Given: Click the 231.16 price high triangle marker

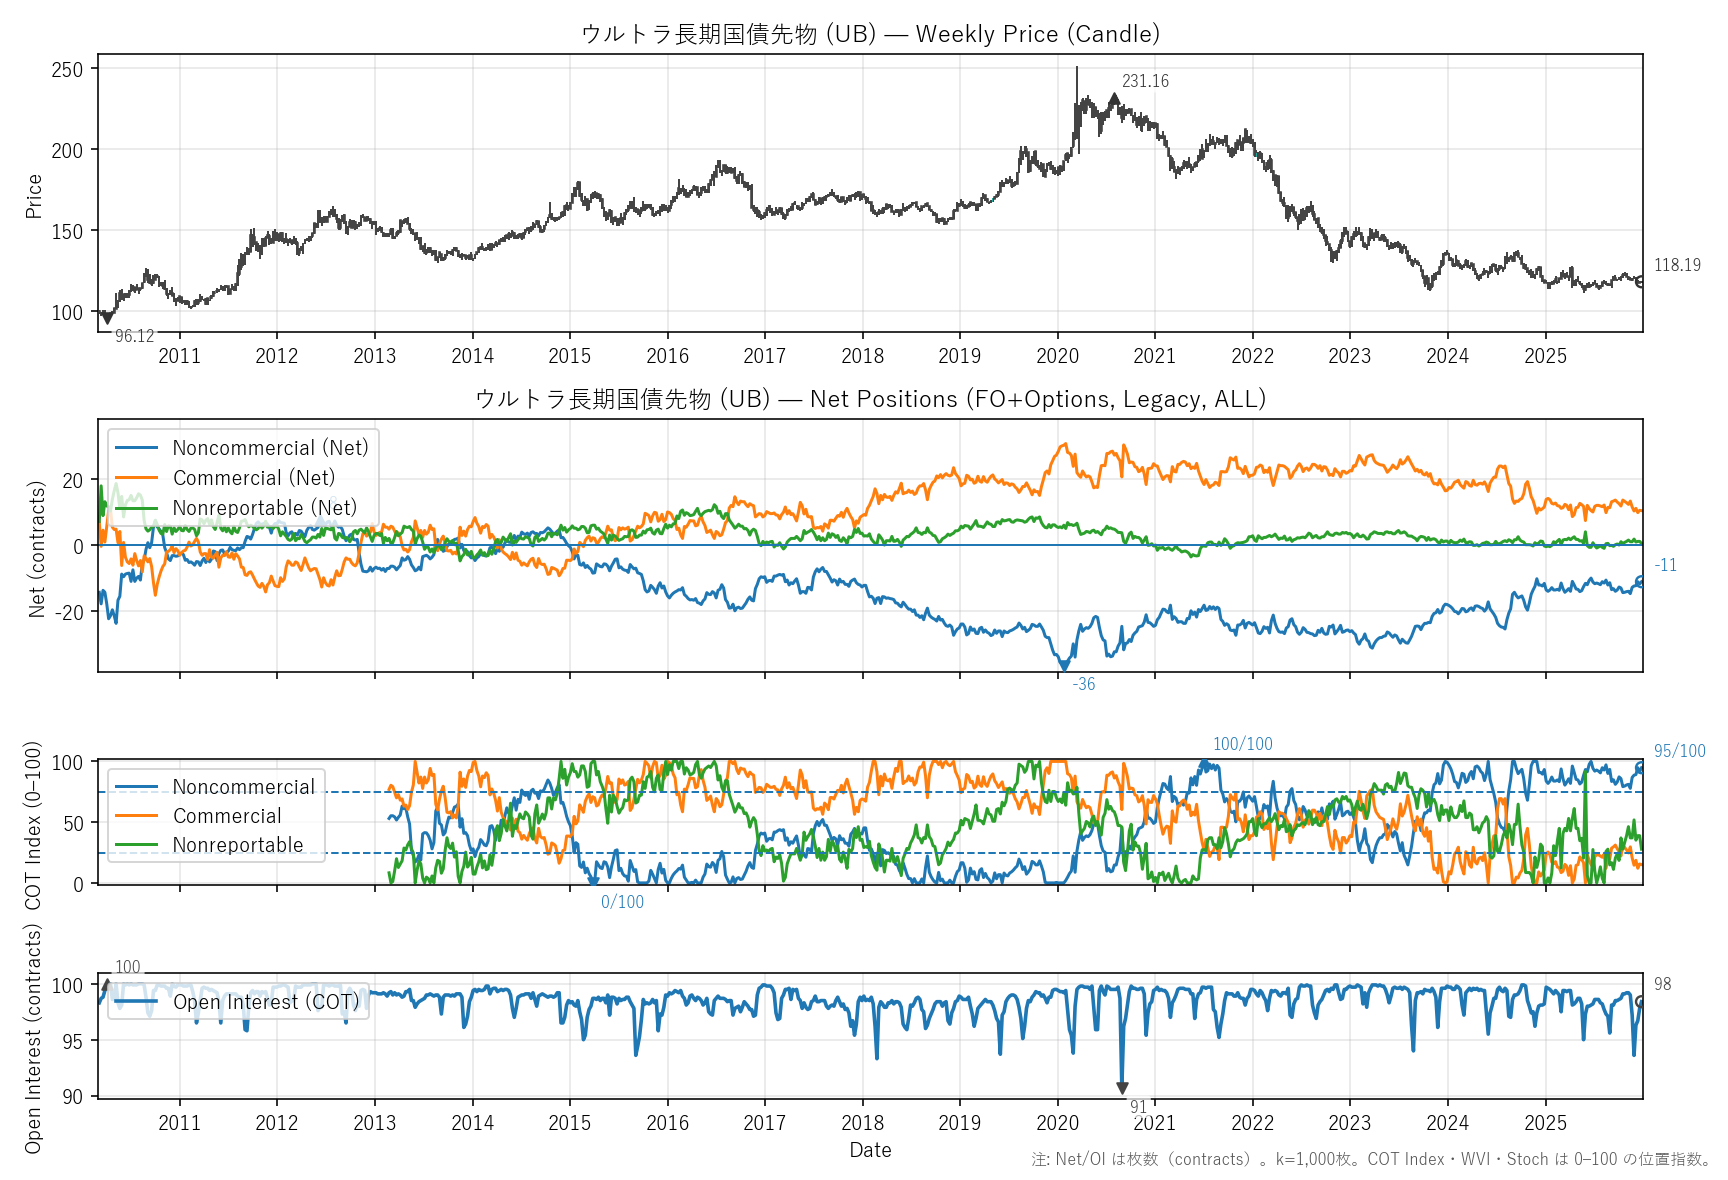Looking at the screenshot, I should (x=1114, y=98).
